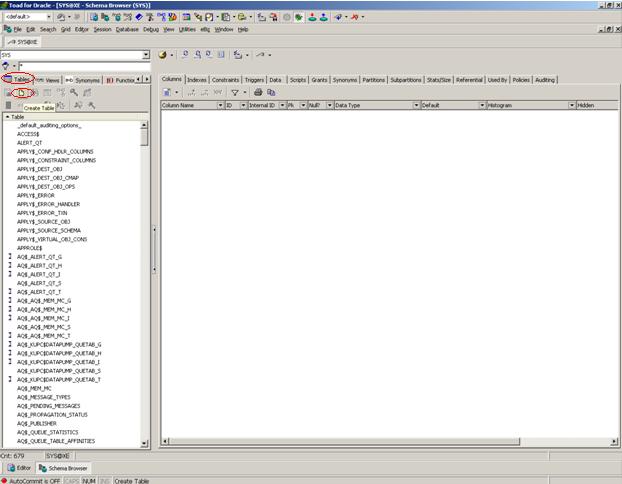The height and width of the screenshot is (484, 622).
Task: Open the Column Name header dropdown arrow
Action: point(220,105)
